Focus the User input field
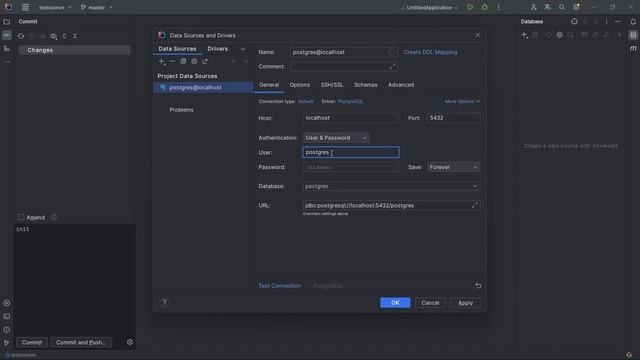The height and width of the screenshot is (360, 640). [351, 152]
